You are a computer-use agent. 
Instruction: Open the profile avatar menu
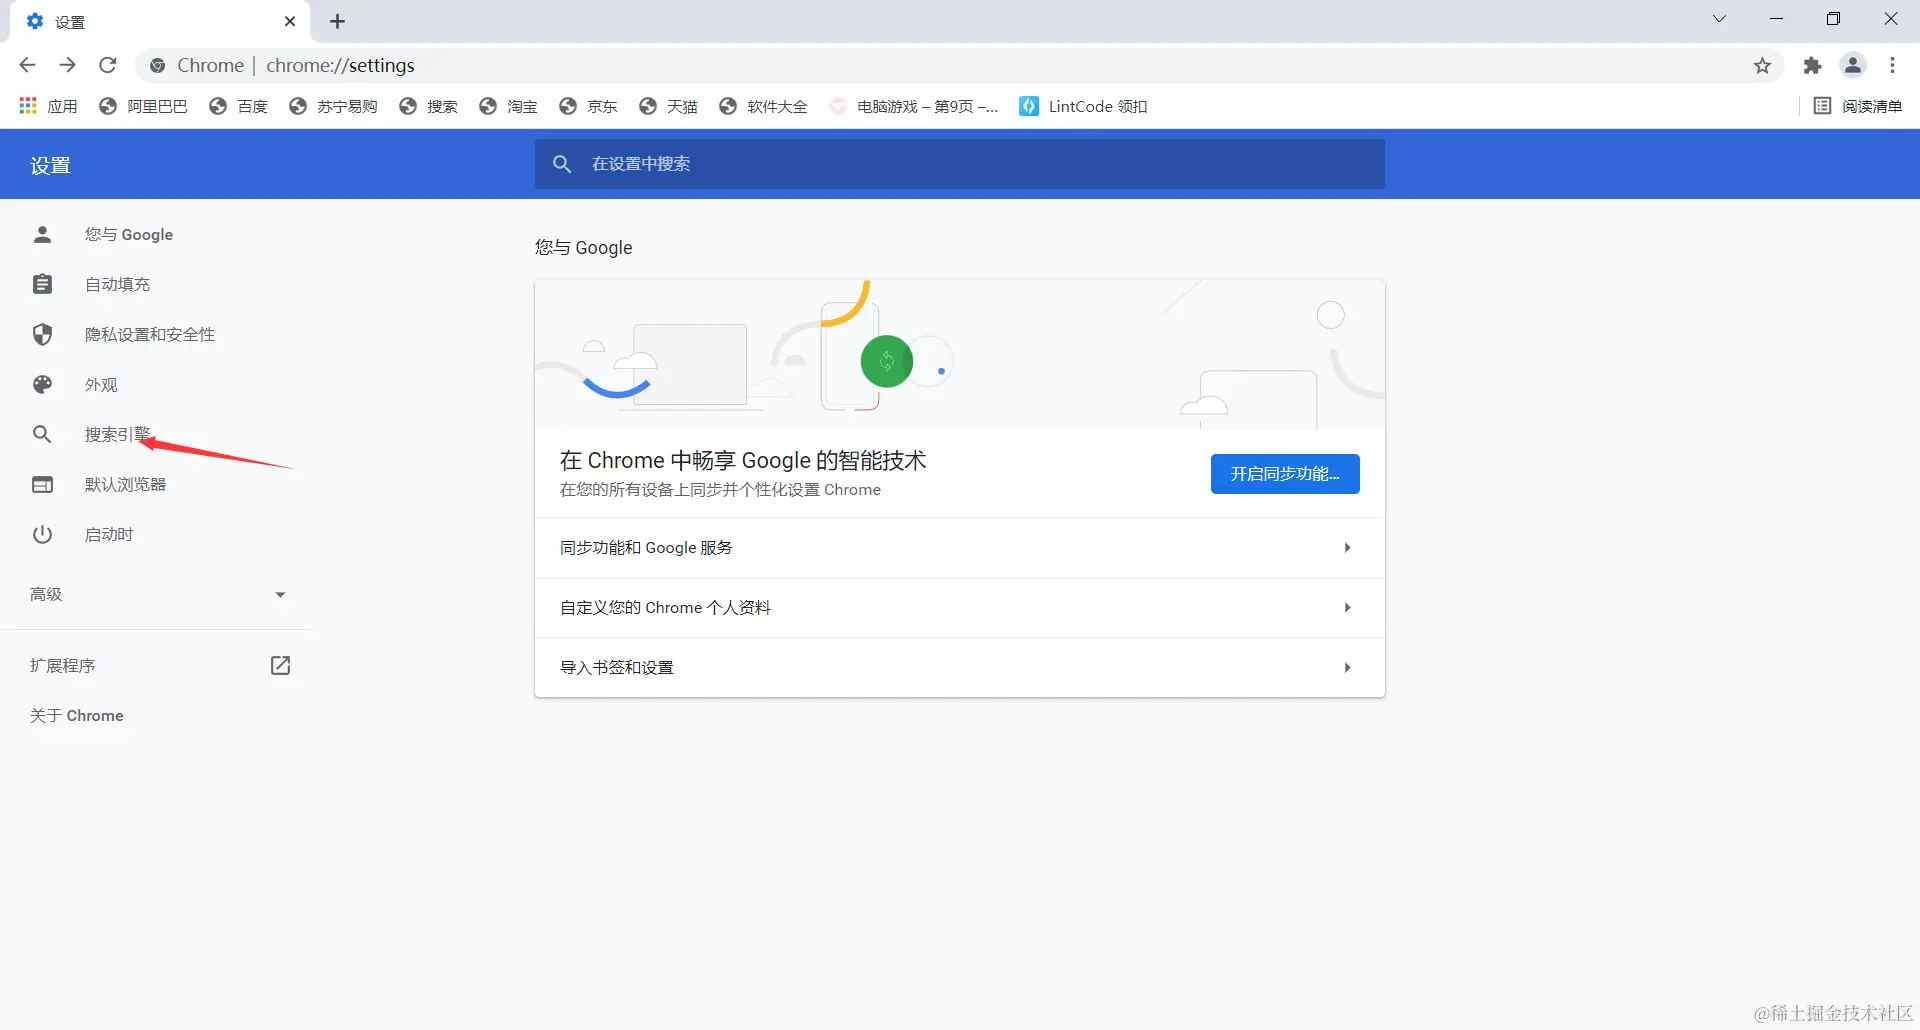click(1853, 65)
